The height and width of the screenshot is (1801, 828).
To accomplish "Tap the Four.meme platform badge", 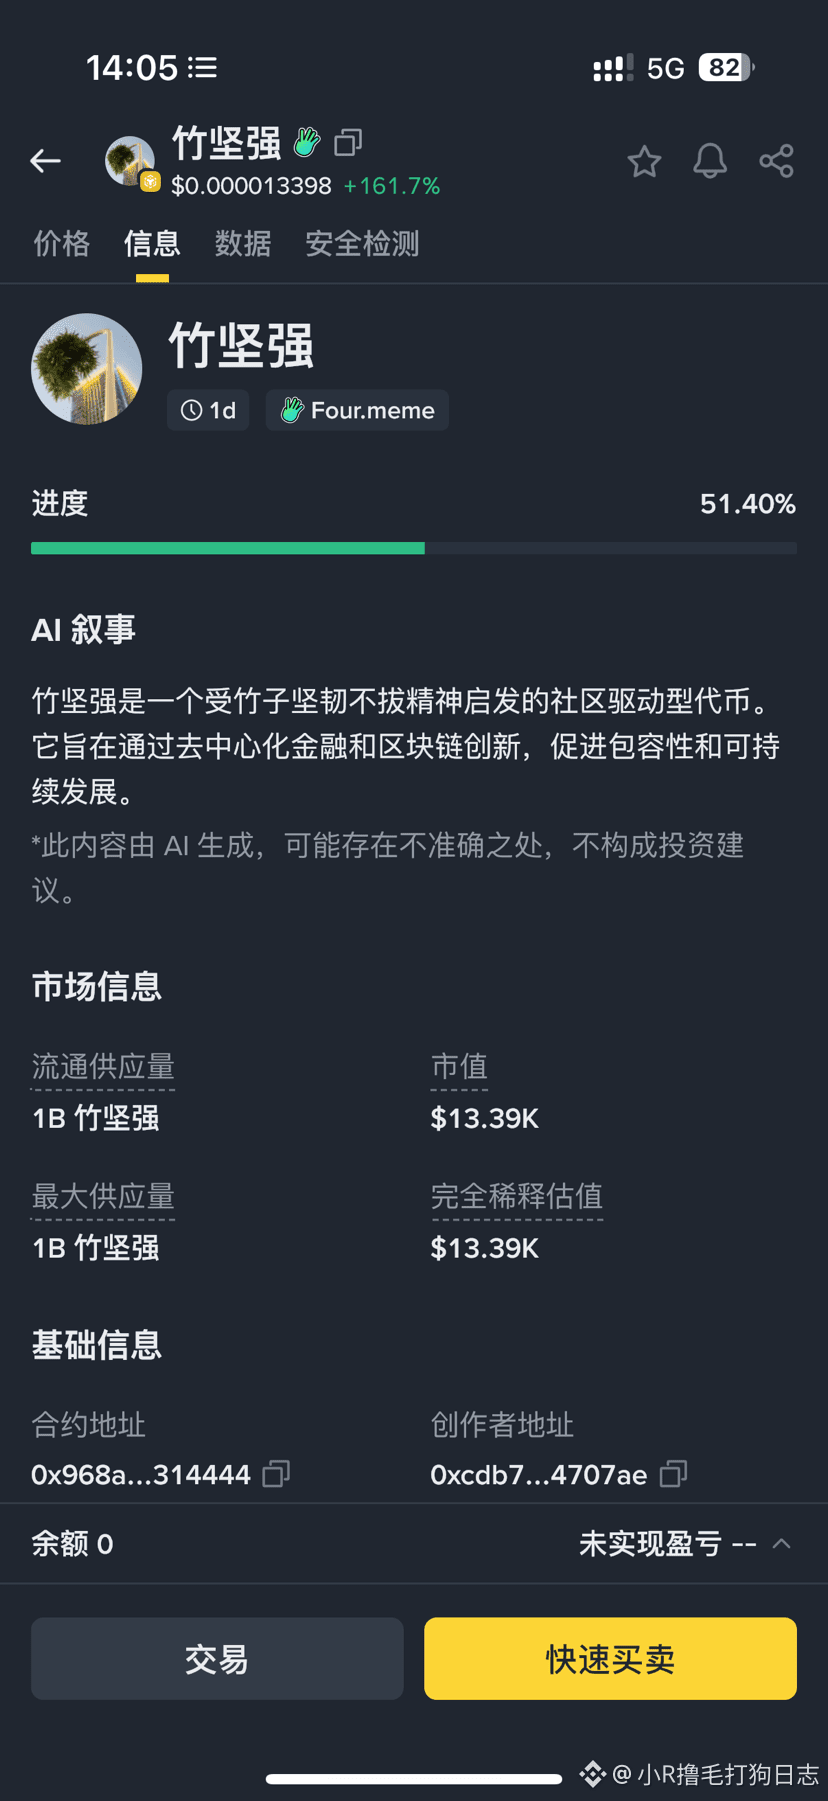I will click(x=357, y=410).
